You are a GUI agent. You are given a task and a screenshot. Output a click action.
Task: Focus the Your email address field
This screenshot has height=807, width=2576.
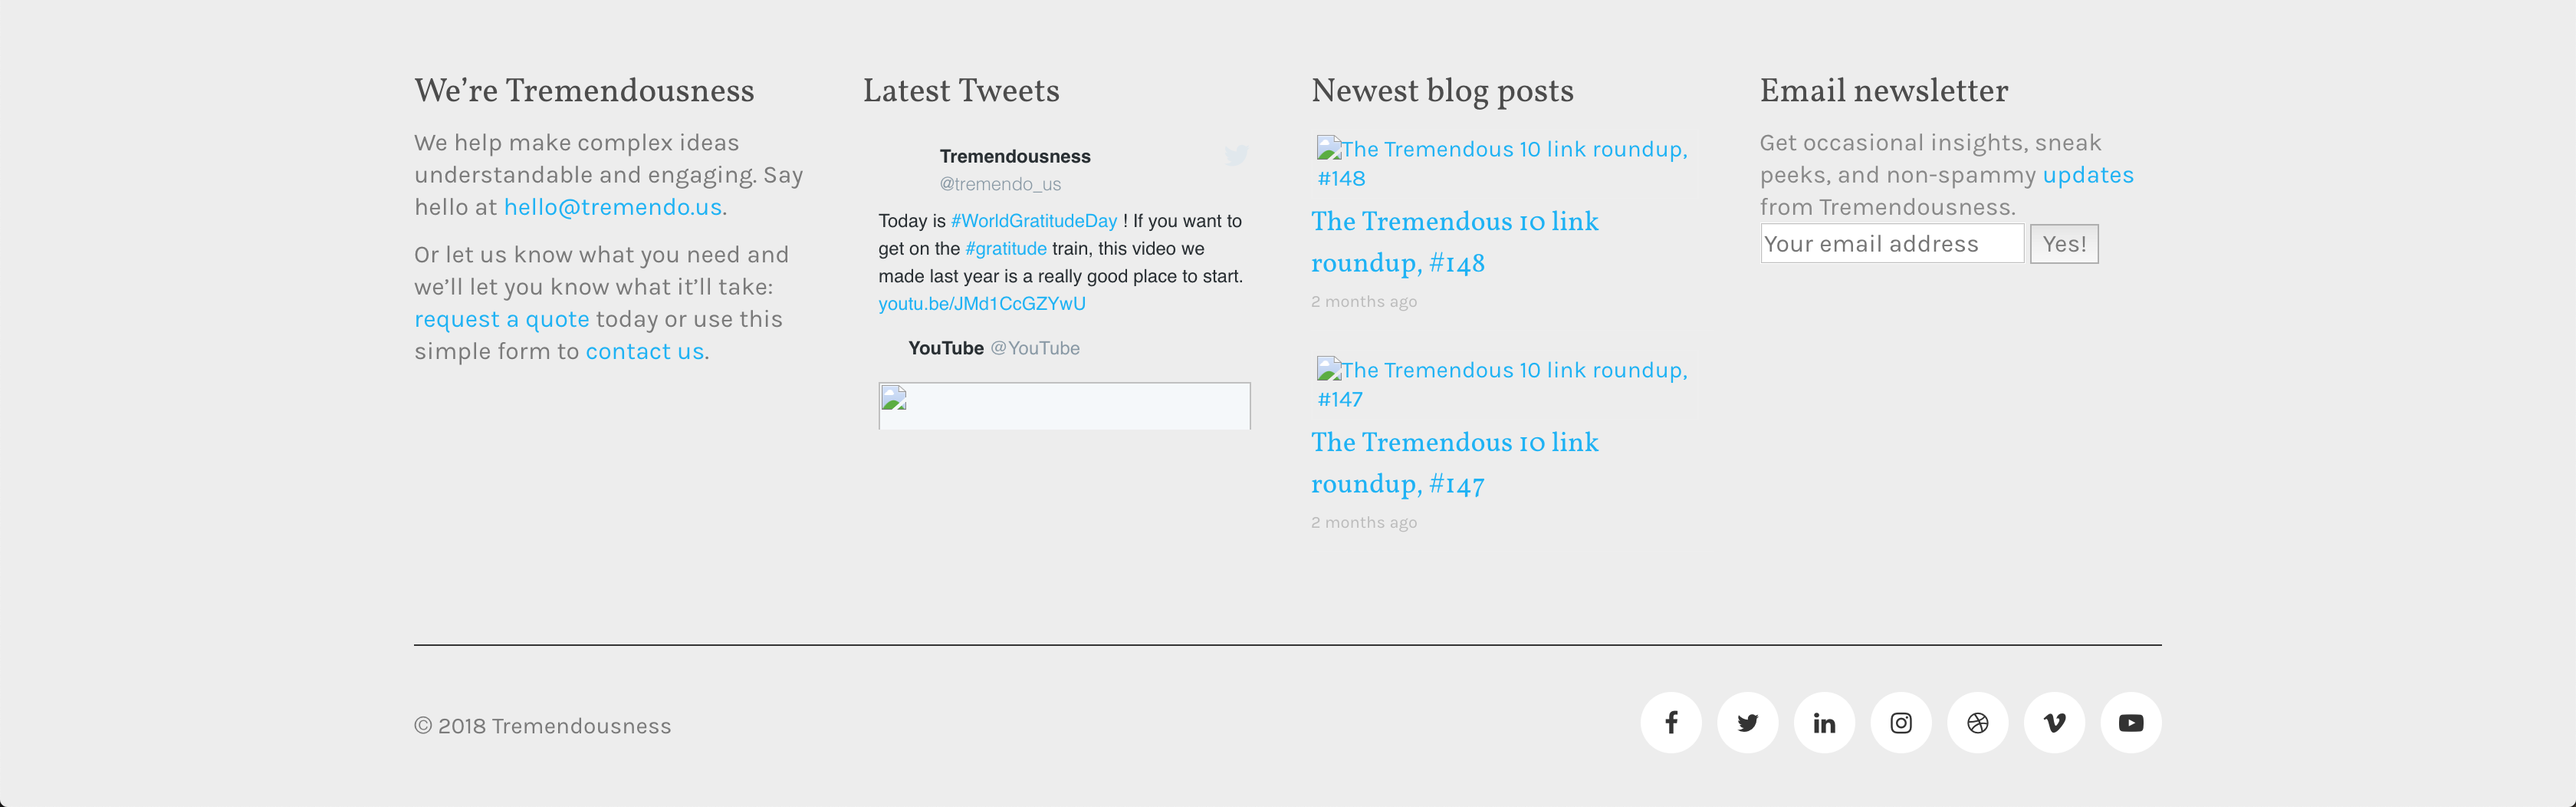click(1891, 244)
